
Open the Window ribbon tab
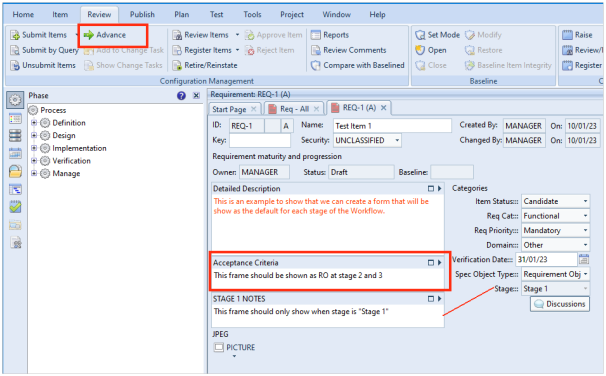click(337, 15)
